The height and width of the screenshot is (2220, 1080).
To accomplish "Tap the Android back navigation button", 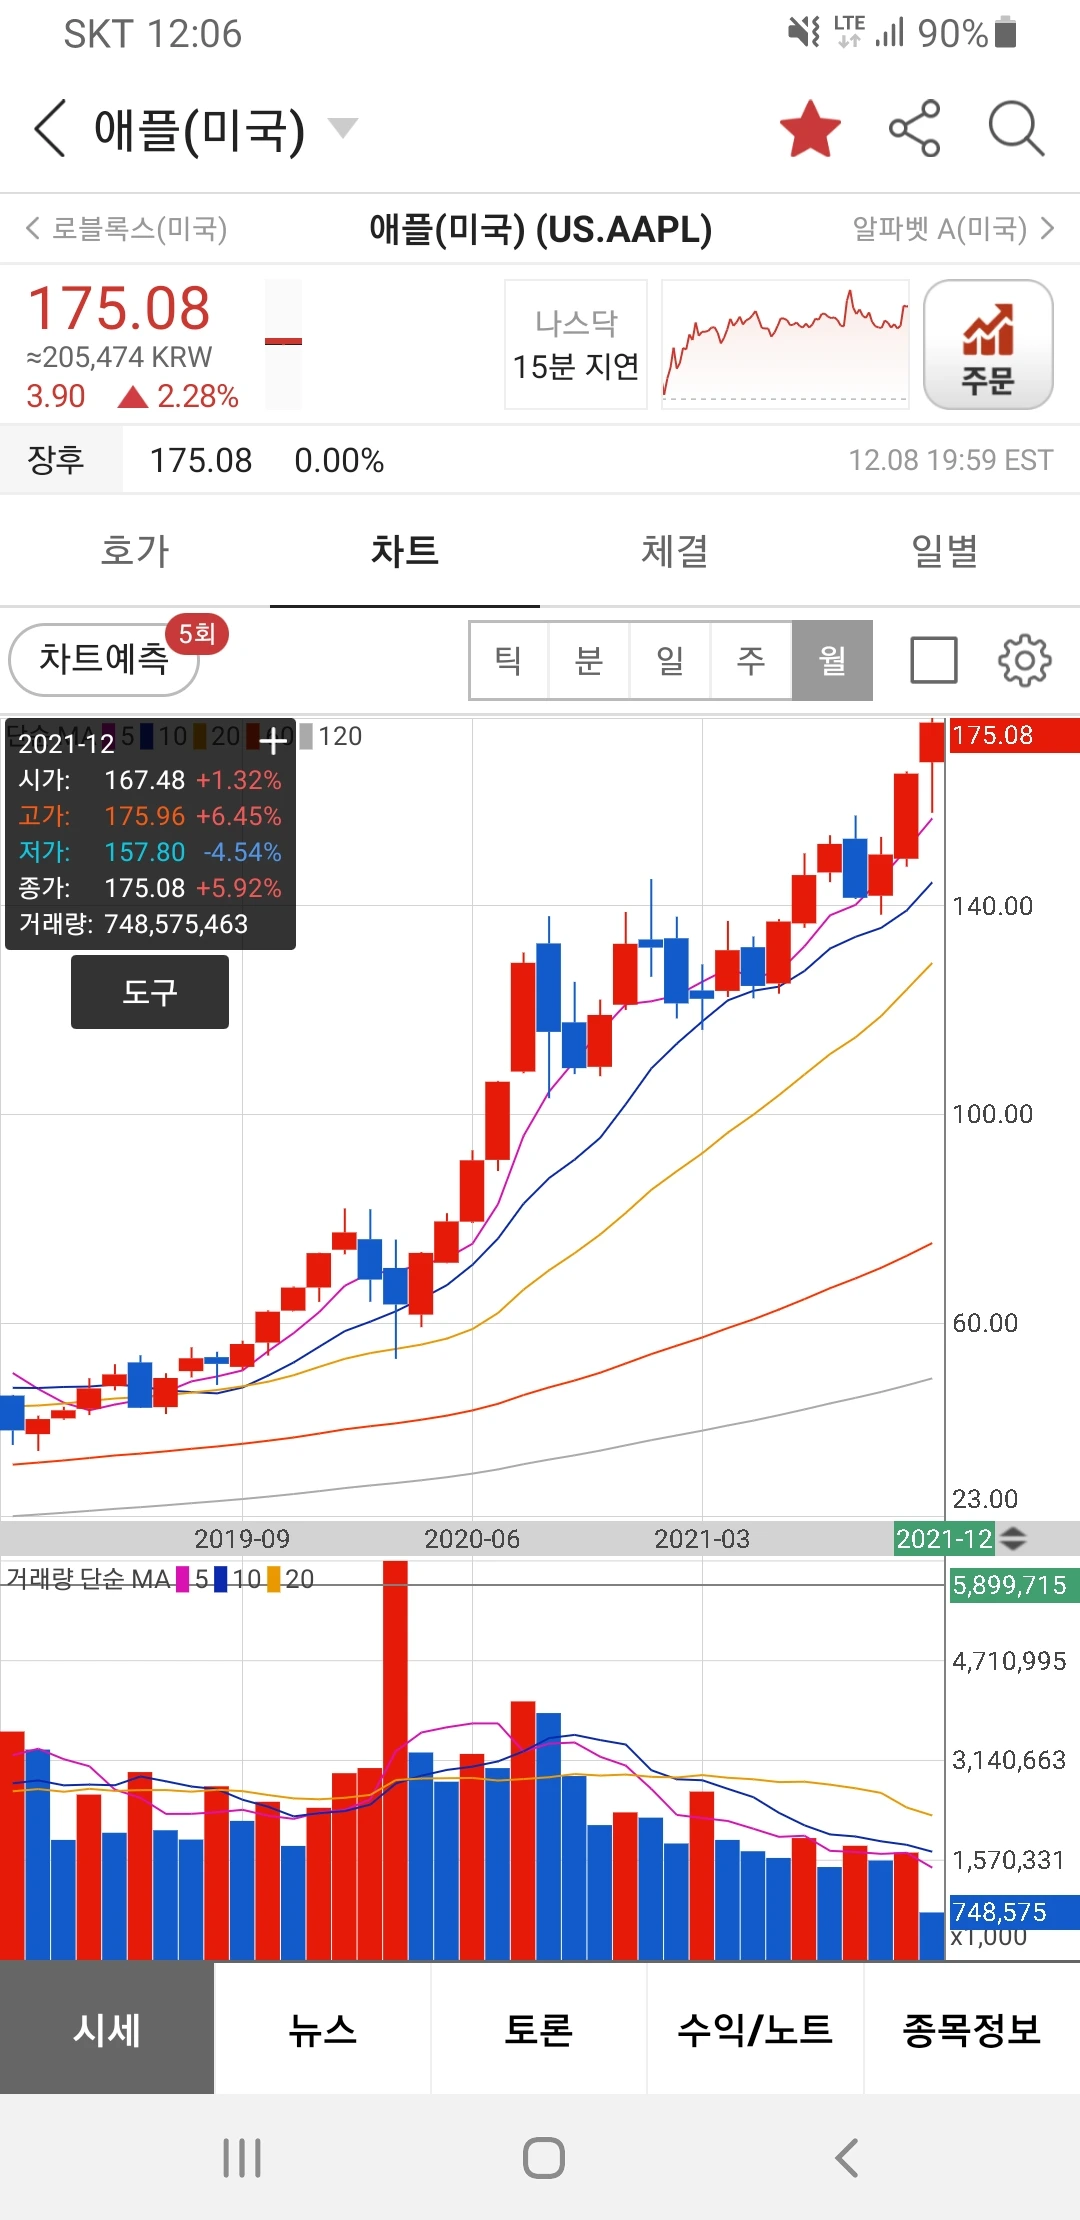I will click(x=847, y=2158).
